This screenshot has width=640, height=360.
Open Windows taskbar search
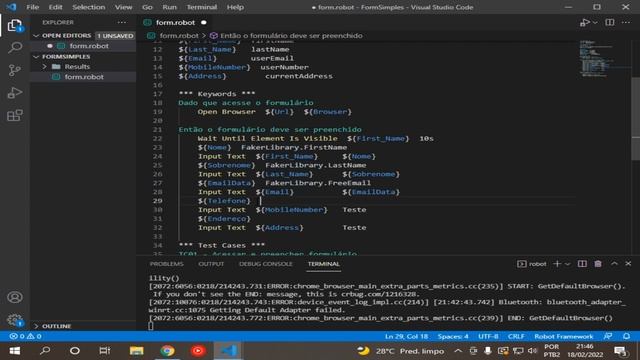click(x=45, y=351)
